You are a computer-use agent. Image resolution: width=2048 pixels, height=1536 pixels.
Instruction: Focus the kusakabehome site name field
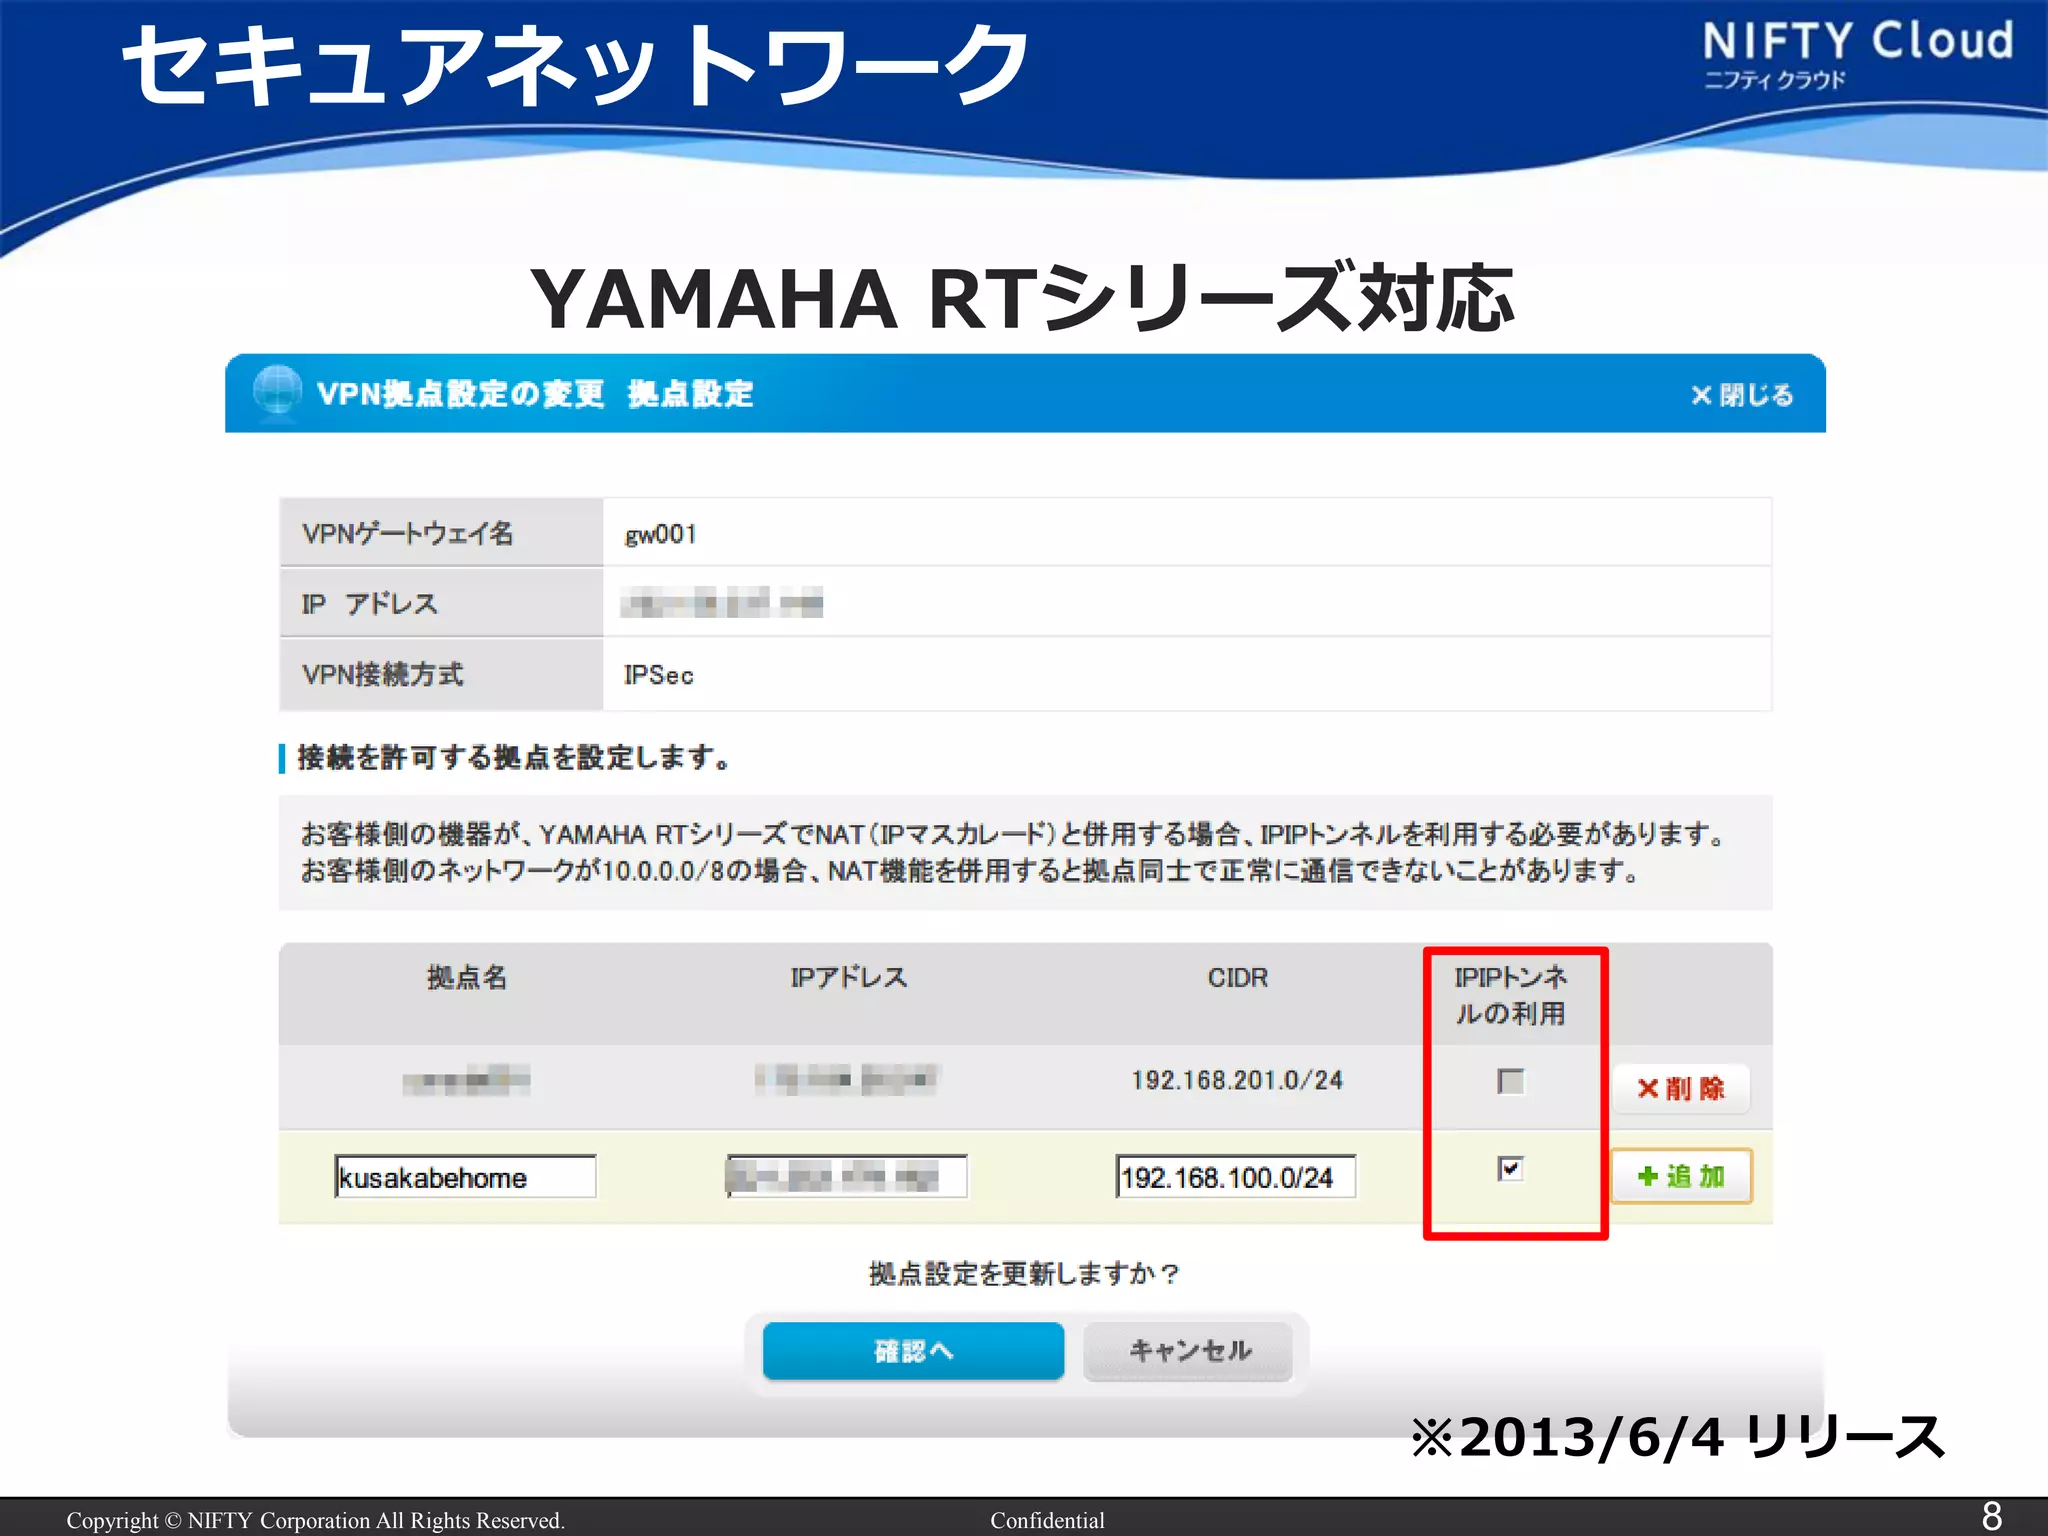pyautogui.click(x=465, y=1177)
